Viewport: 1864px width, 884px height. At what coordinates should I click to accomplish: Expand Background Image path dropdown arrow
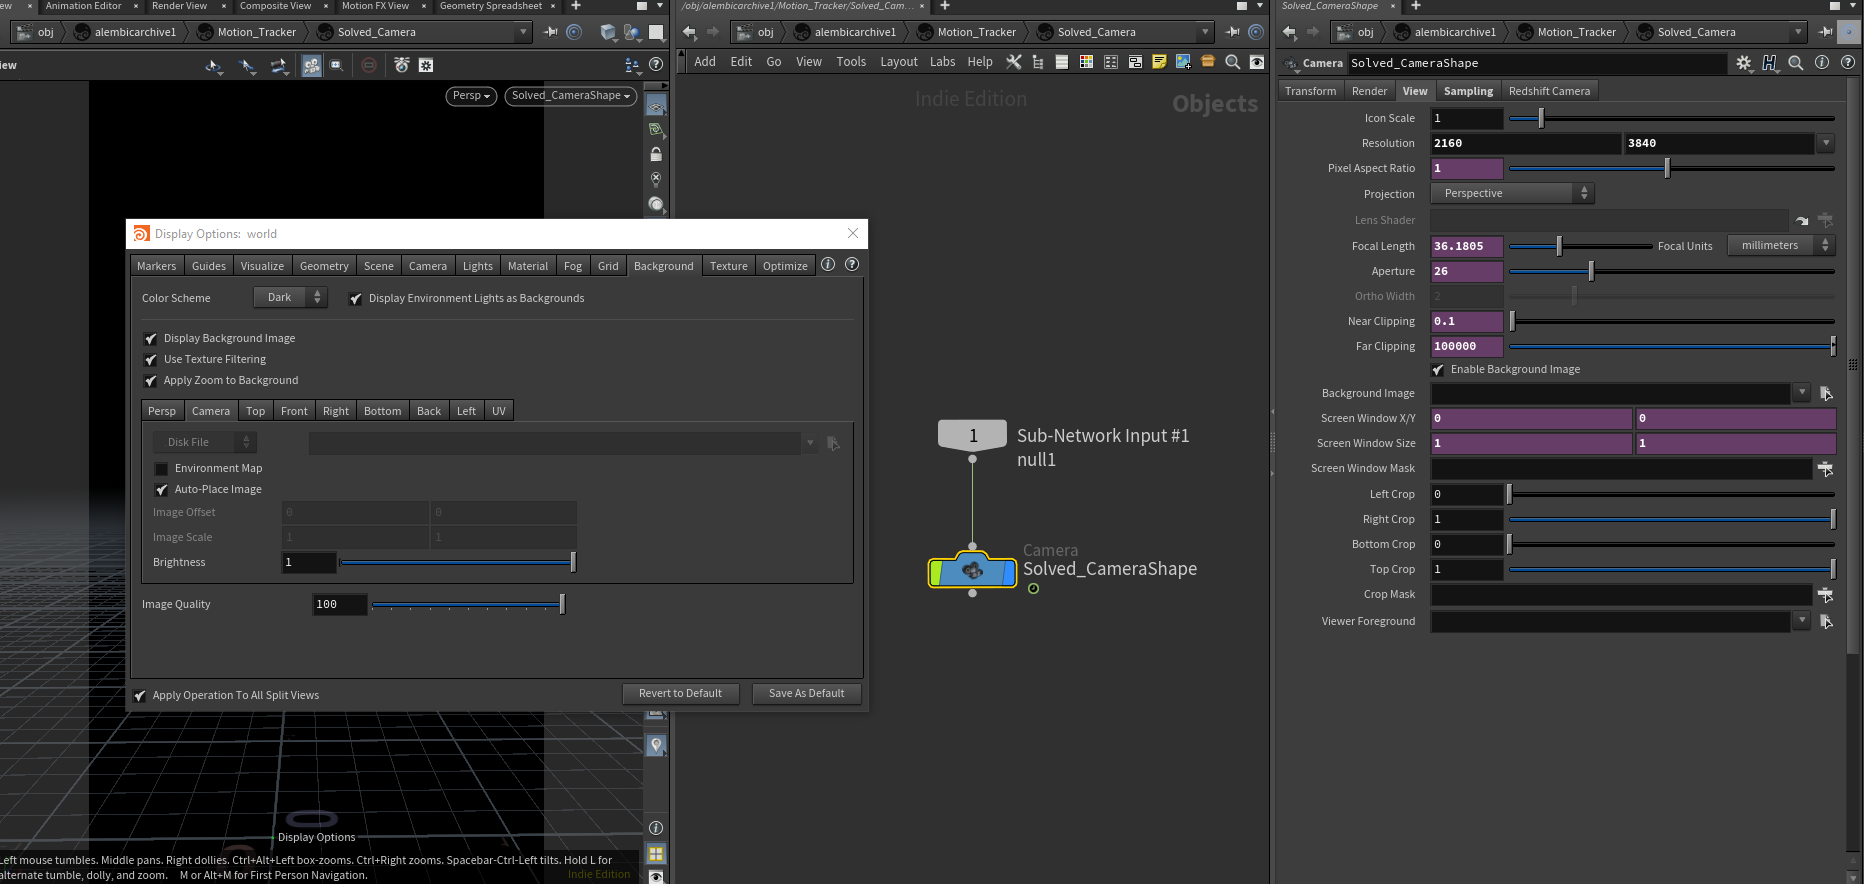[1802, 394]
